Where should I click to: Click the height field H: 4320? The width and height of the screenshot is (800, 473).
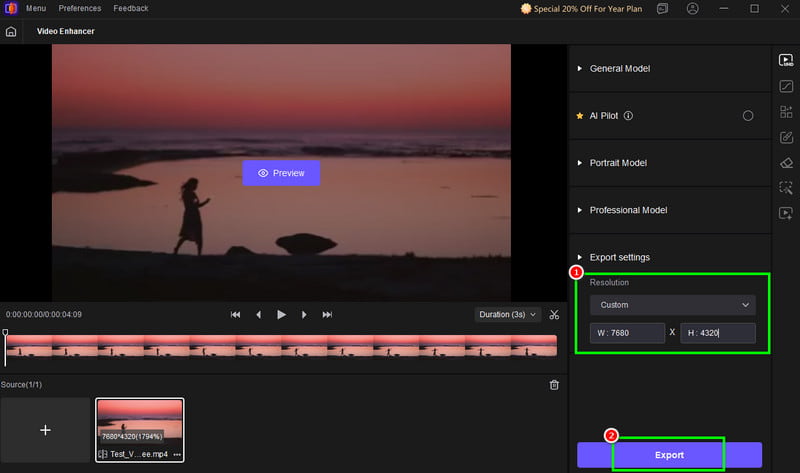718,333
